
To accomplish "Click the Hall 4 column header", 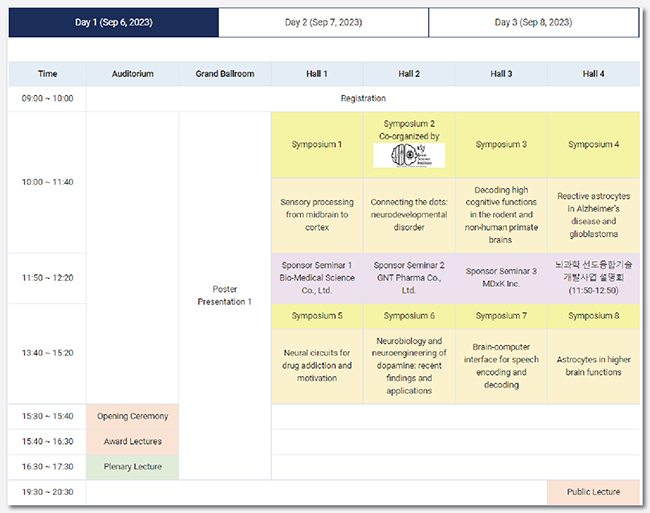I will pos(594,74).
